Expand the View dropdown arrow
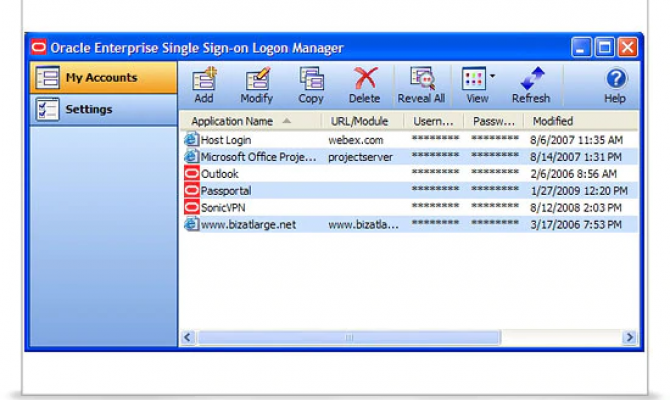The image size is (670, 400). tap(492, 76)
